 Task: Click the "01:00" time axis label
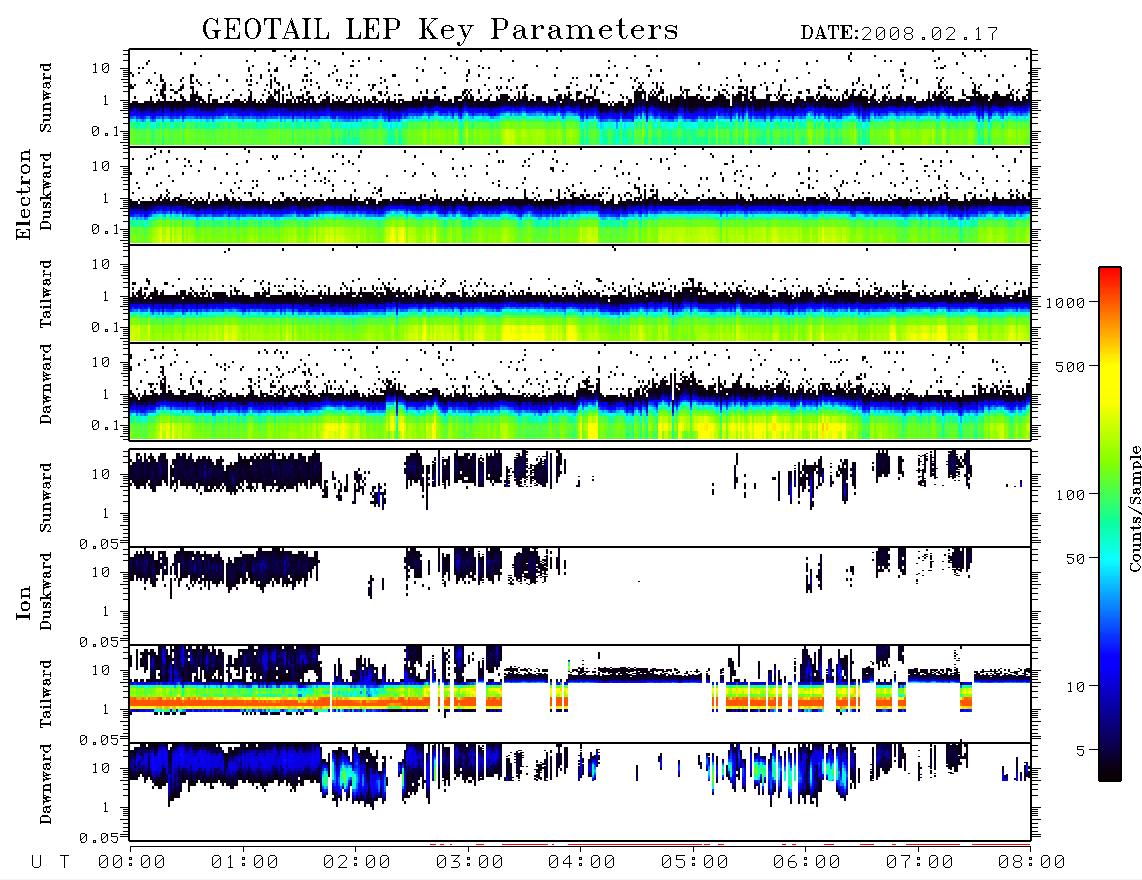245,863
